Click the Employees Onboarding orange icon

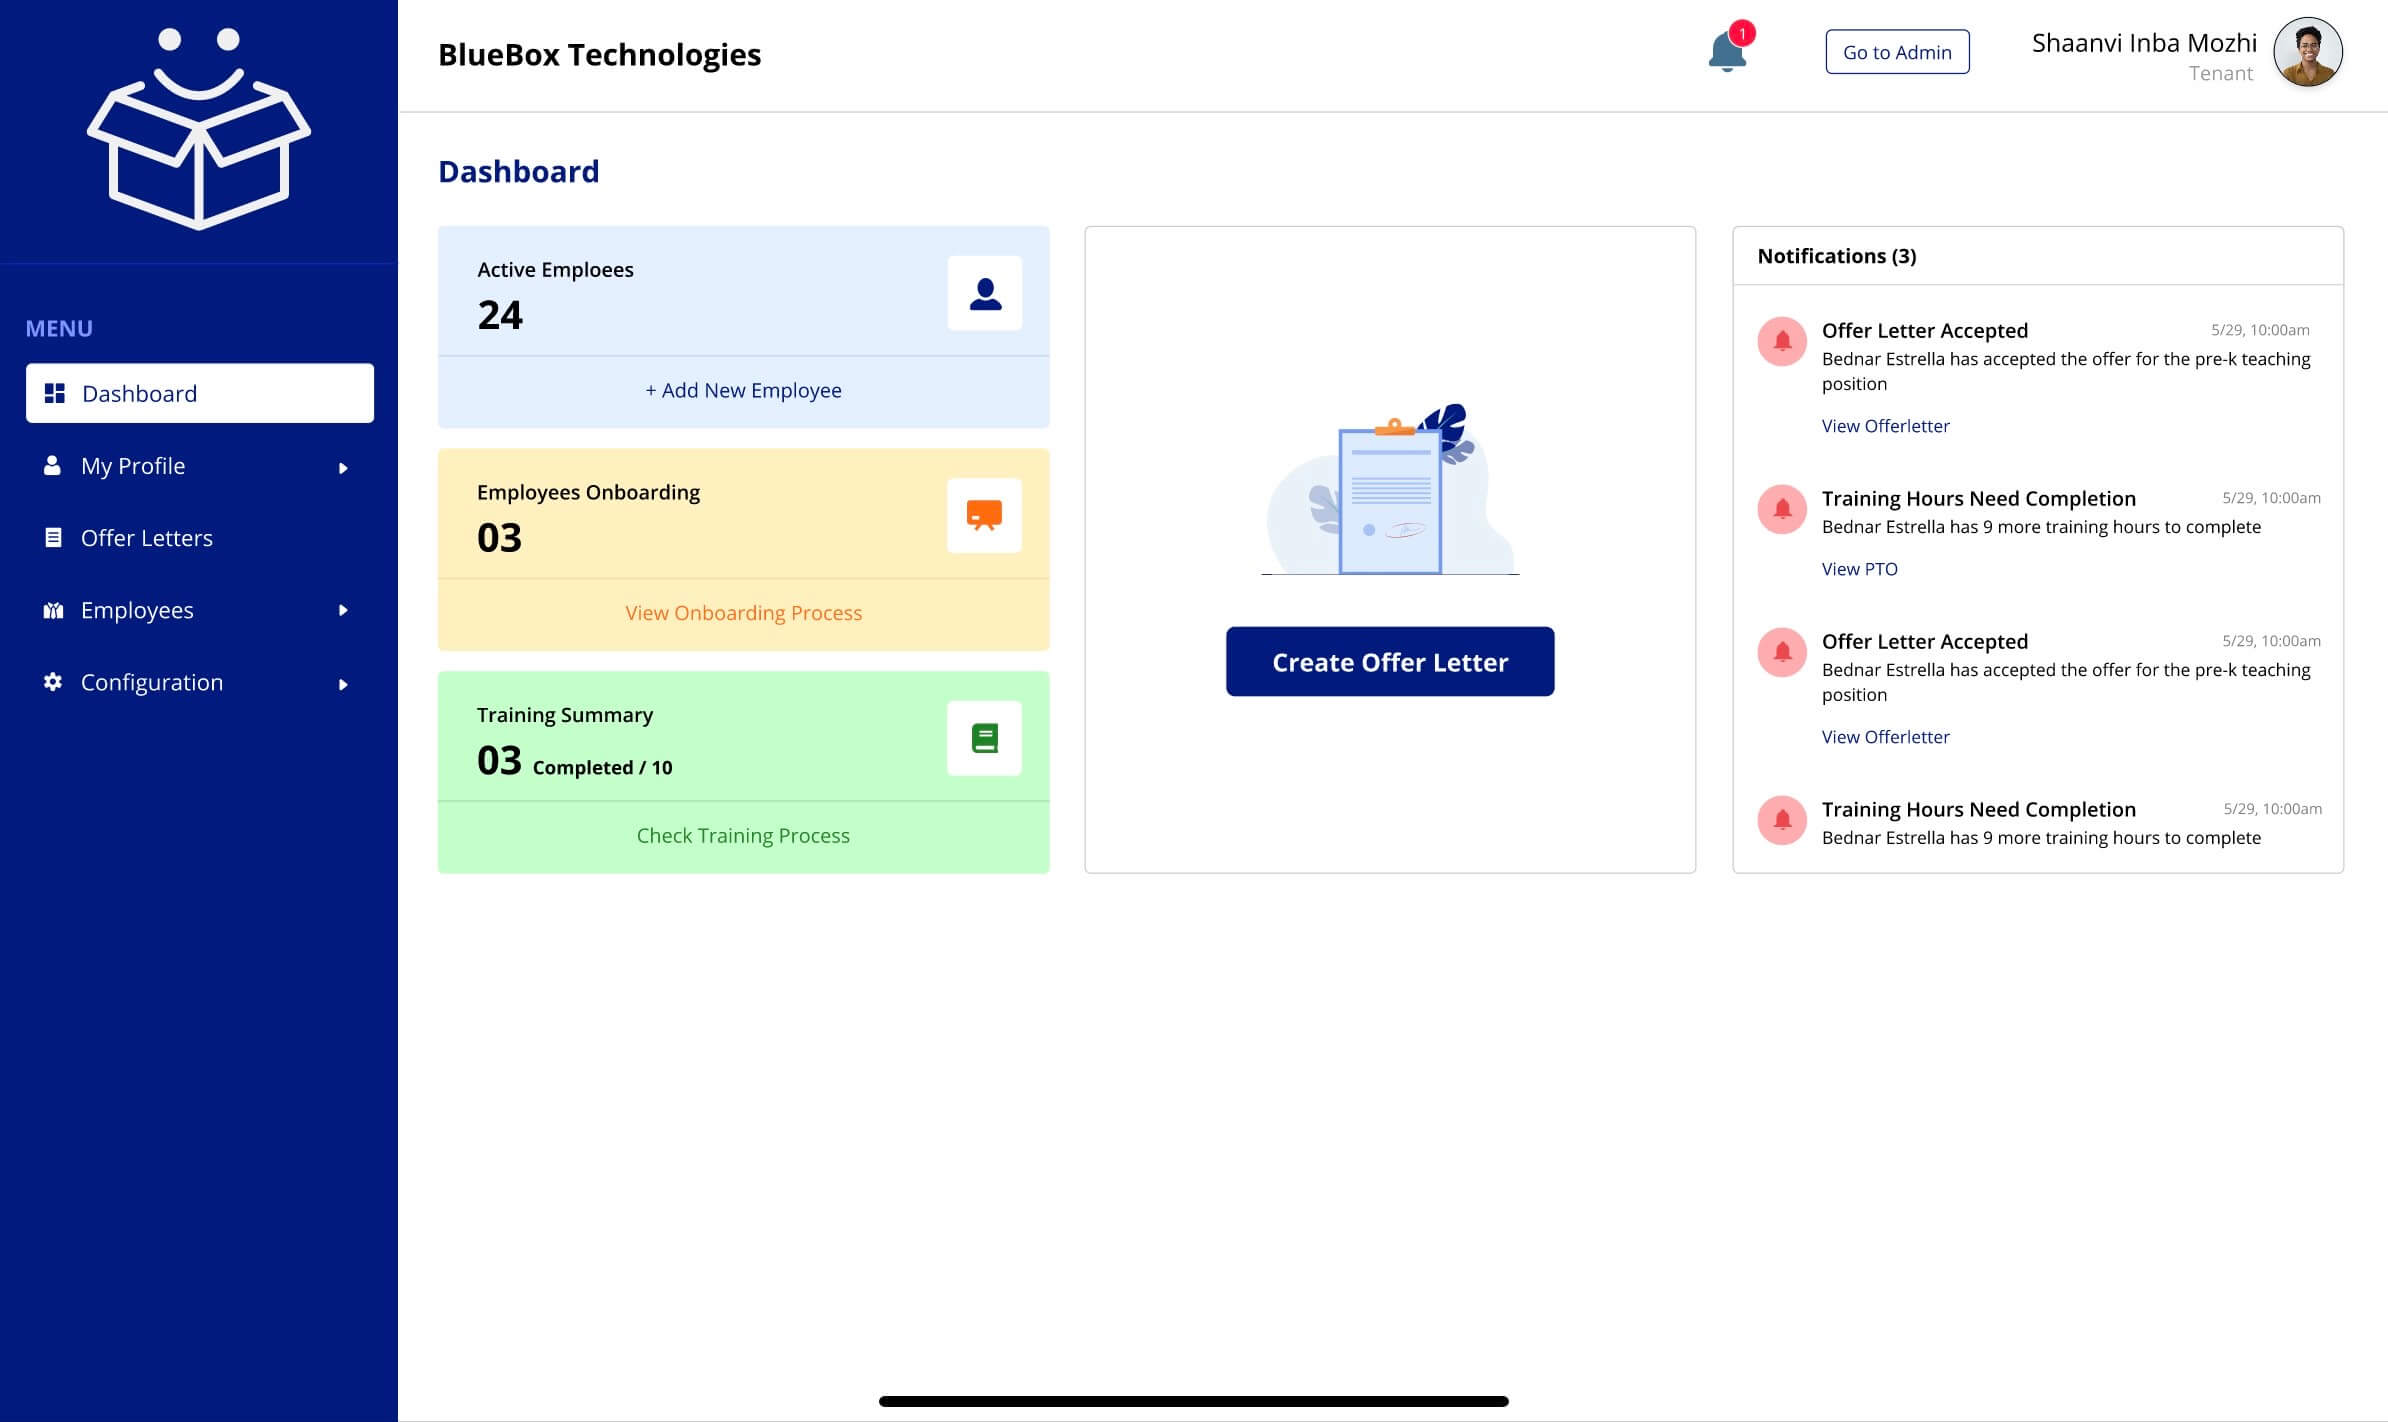[x=984, y=515]
